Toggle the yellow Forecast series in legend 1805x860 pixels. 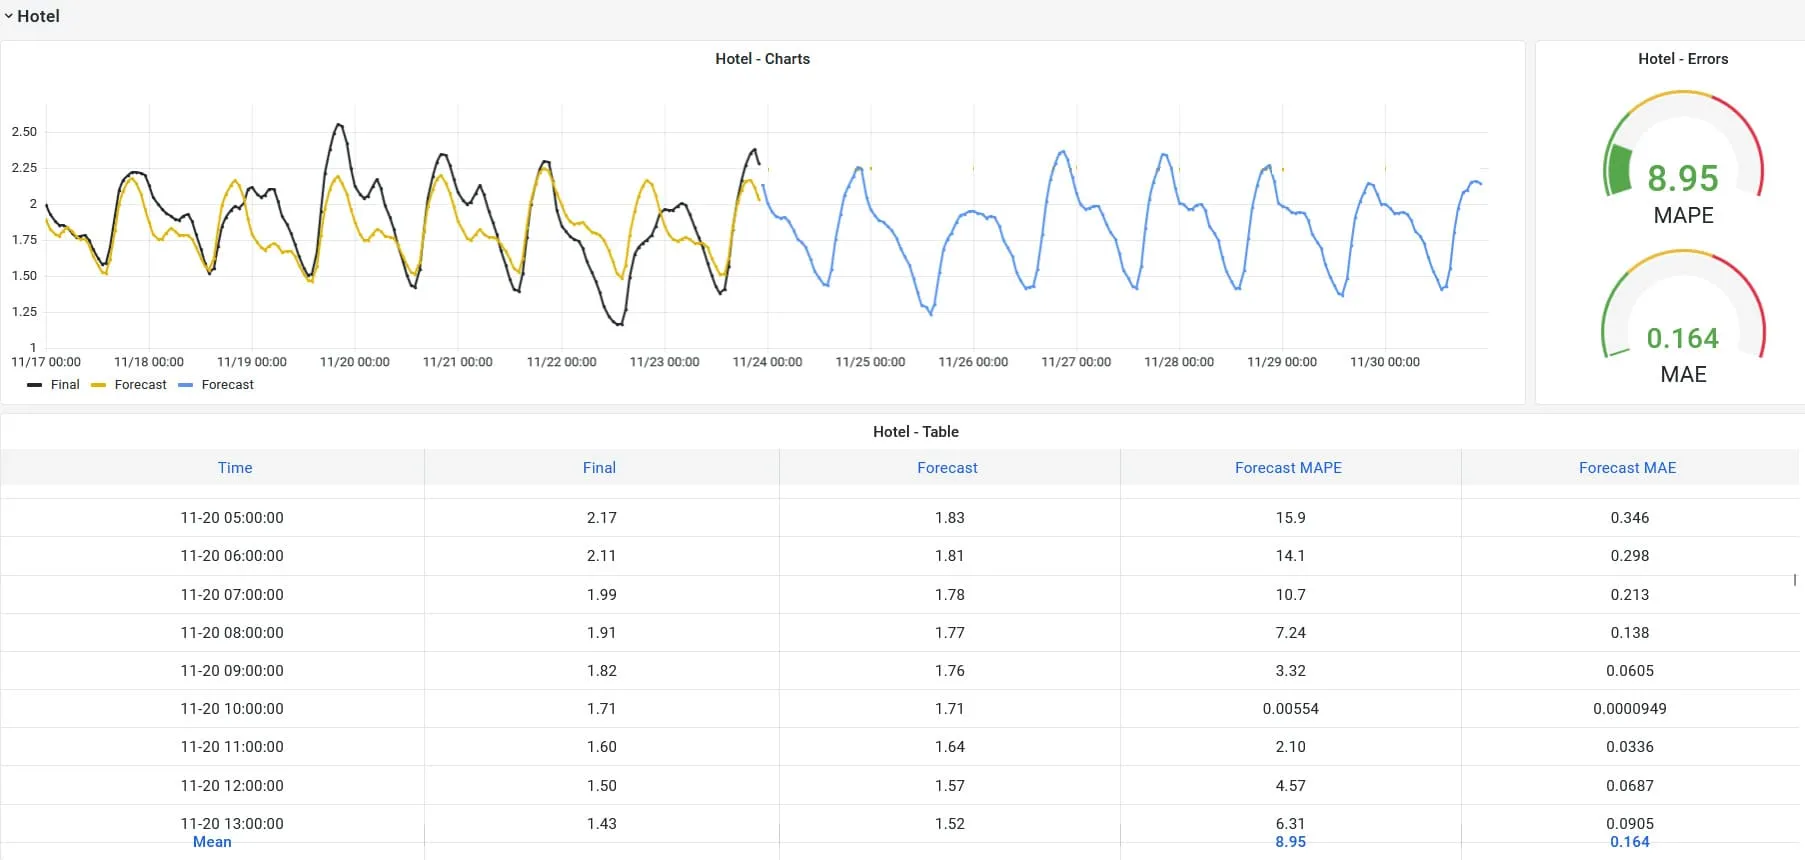click(x=140, y=385)
